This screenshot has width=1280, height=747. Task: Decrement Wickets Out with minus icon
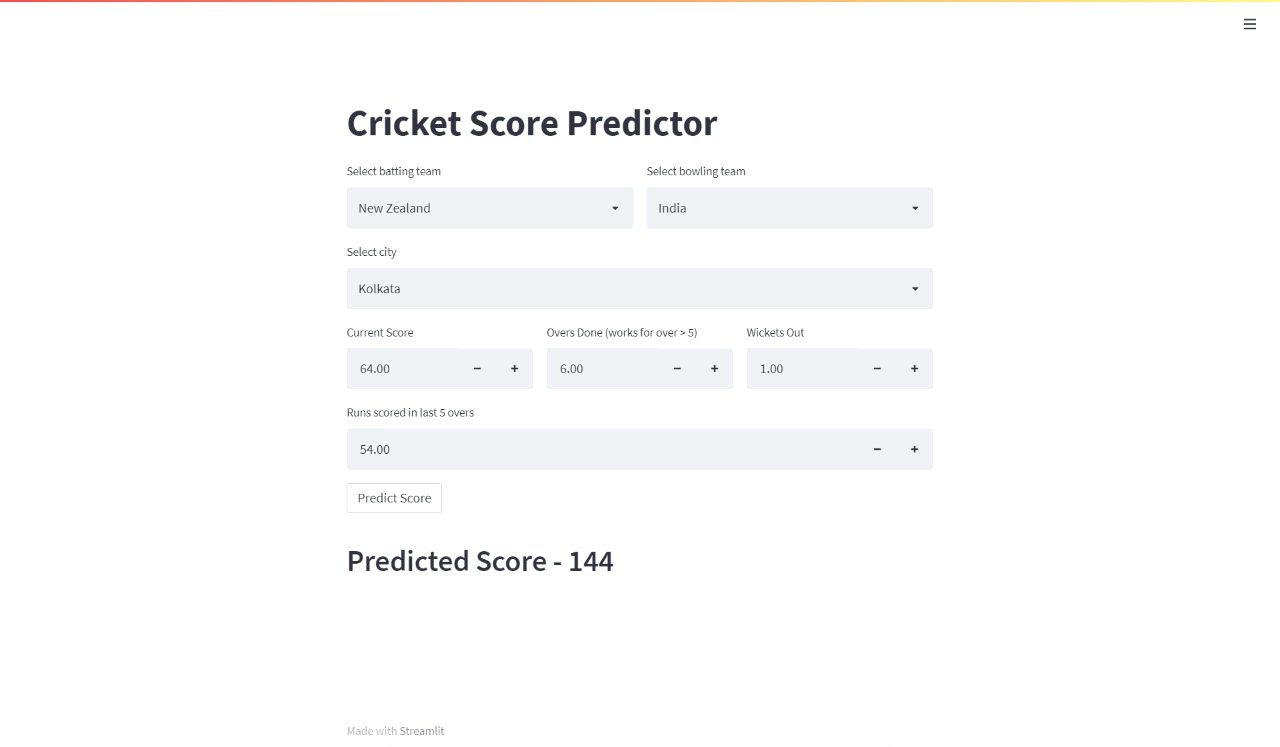coord(877,368)
